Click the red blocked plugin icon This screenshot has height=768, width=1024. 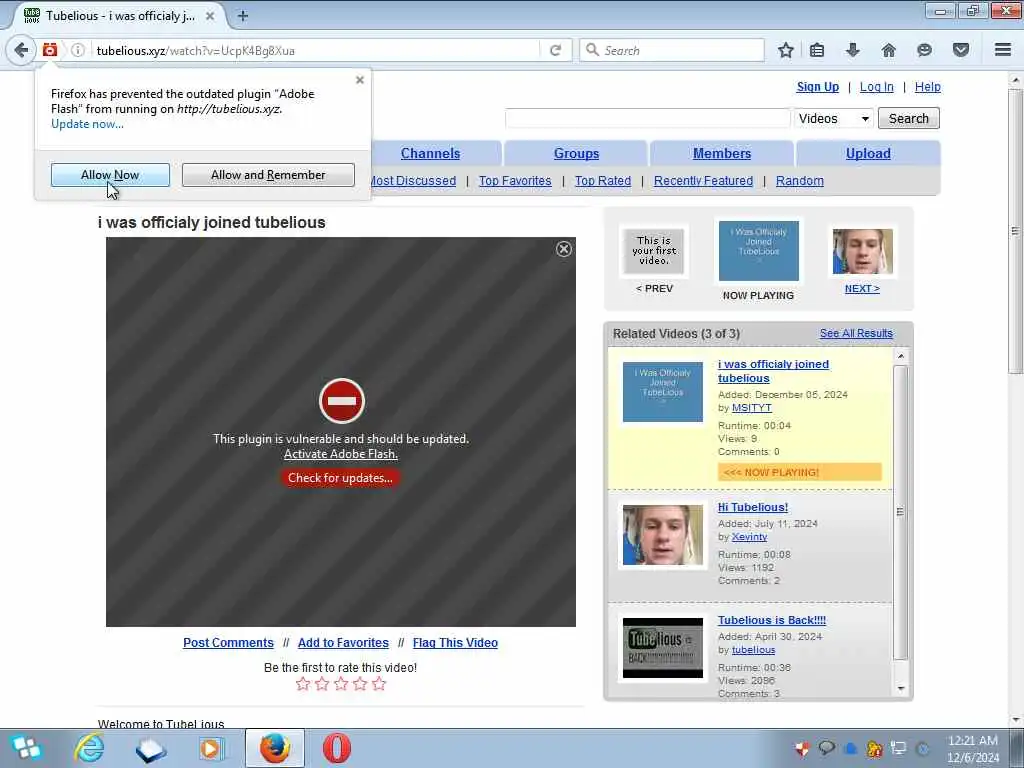click(342, 401)
